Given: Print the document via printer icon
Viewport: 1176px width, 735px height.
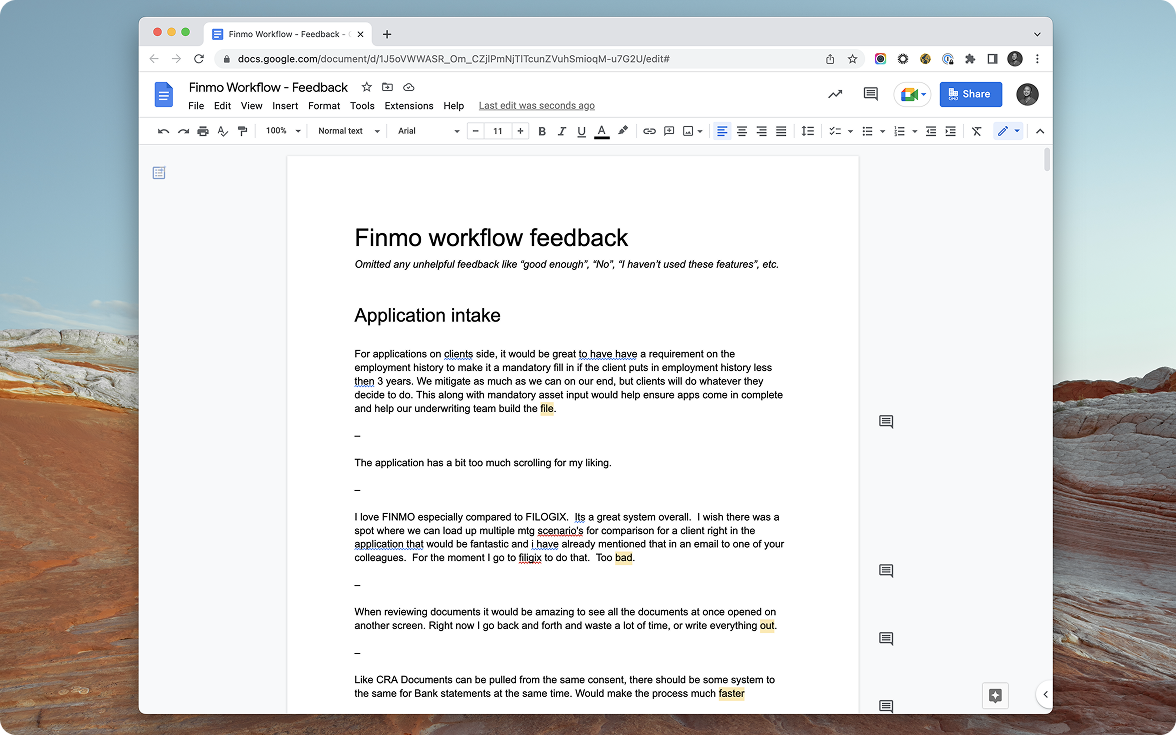Looking at the screenshot, I should coord(202,131).
